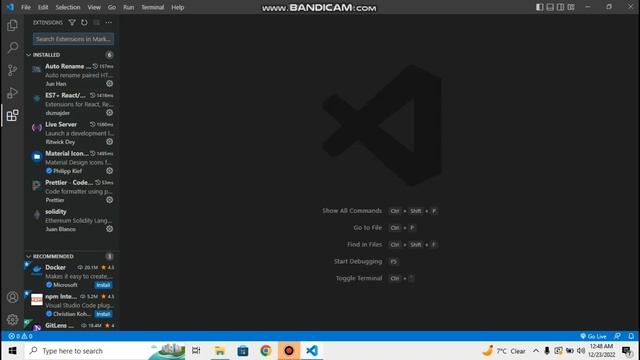Open the Selection menu
640x360 pixels.
pyautogui.click(x=68, y=7)
